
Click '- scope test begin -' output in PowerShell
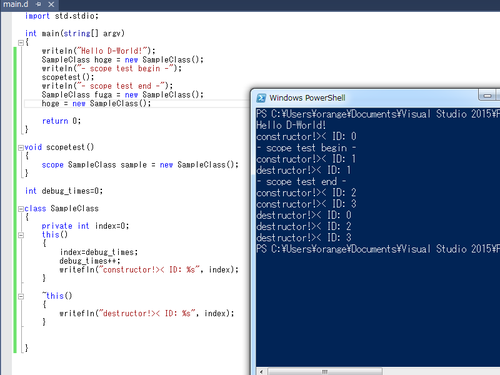pyautogui.click(x=306, y=148)
